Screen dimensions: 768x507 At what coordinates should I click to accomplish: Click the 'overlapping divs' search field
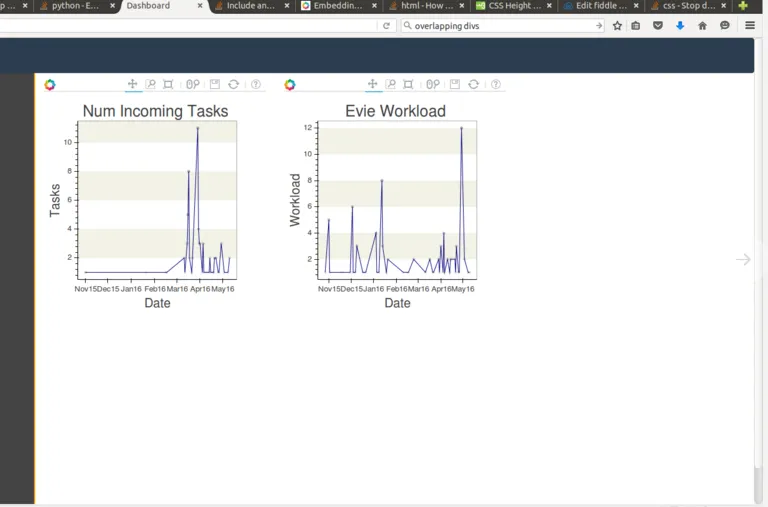coord(502,26)
